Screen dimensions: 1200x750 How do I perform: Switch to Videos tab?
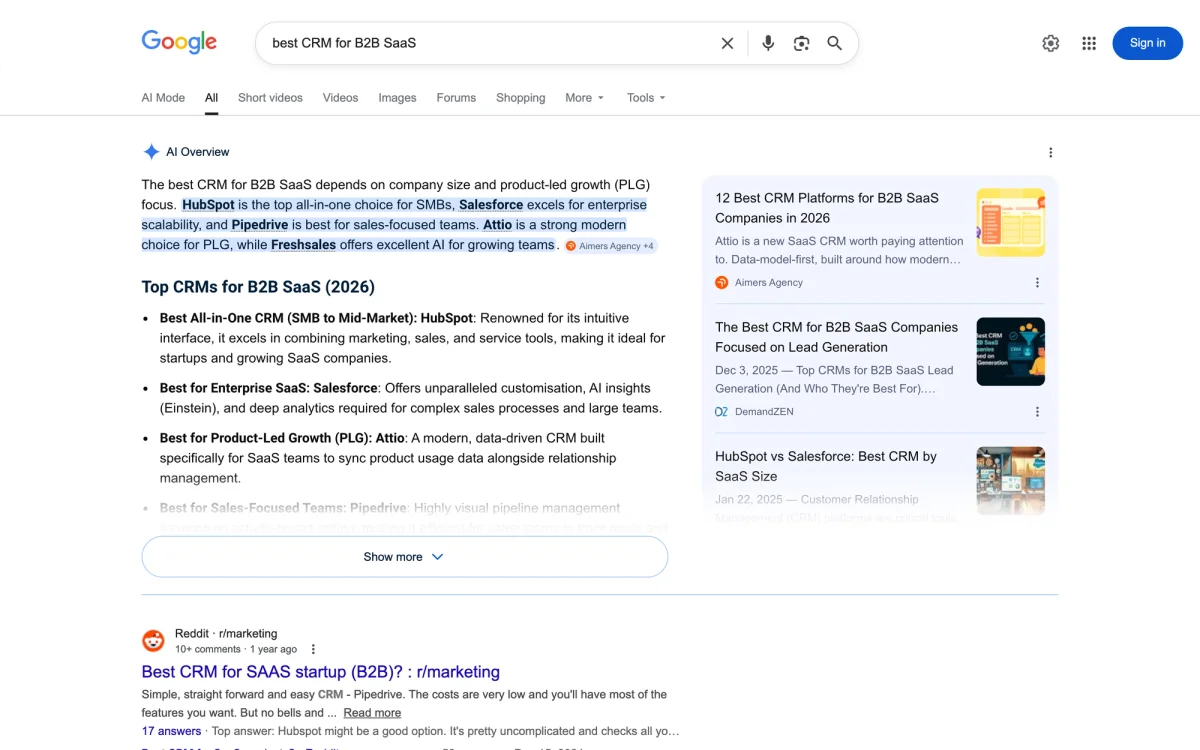(x=340, y=98)
